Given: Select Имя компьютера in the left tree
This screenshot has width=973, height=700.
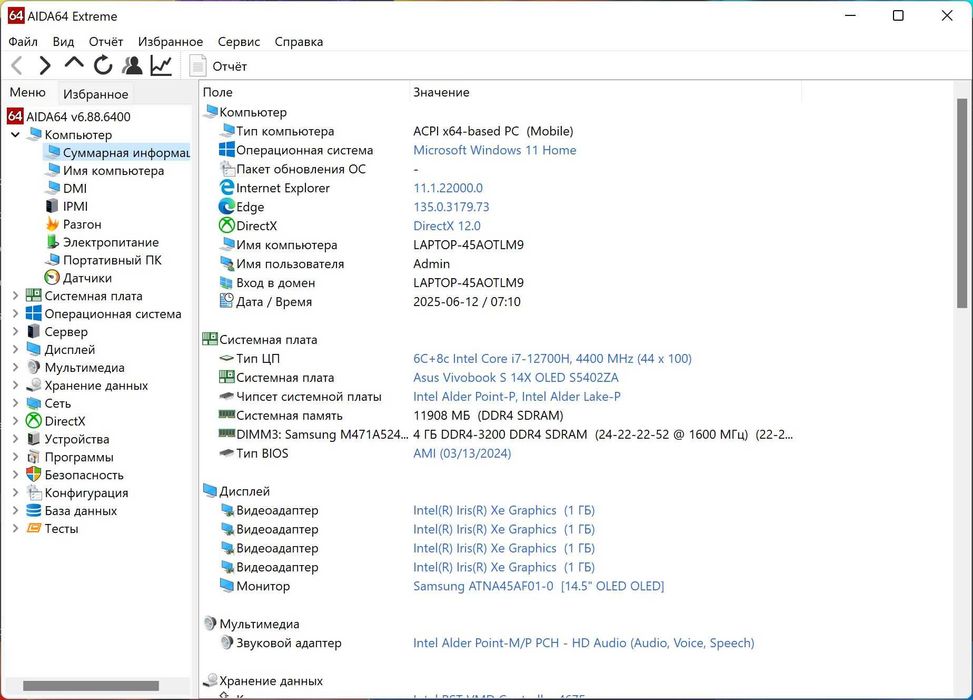Looking at the screenshot, I should click(113, 171).
